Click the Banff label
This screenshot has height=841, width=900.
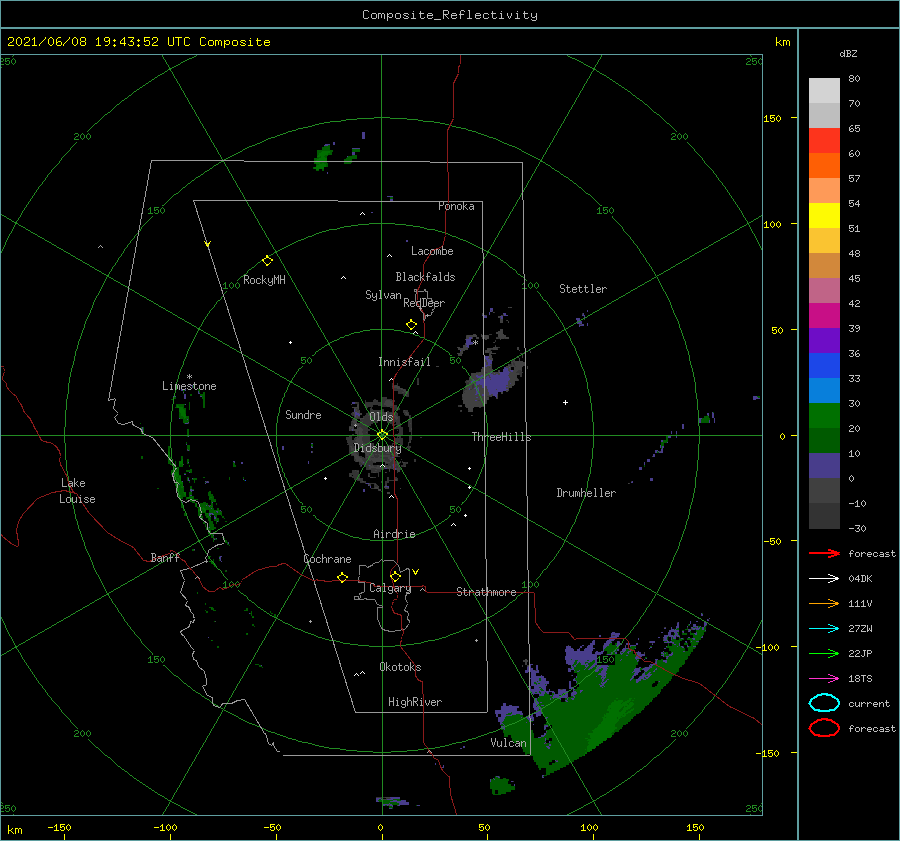pos(165,558)
